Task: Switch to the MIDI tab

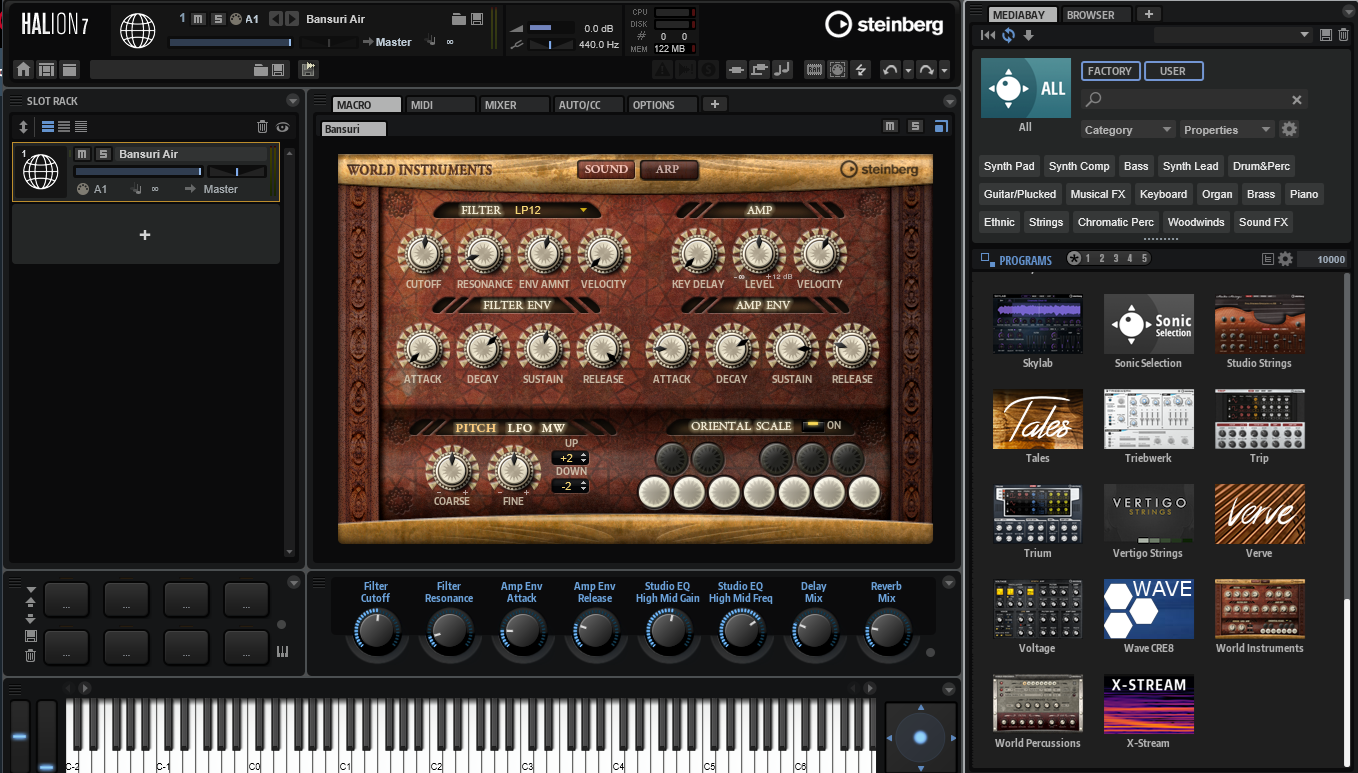Action: (440, 104)
